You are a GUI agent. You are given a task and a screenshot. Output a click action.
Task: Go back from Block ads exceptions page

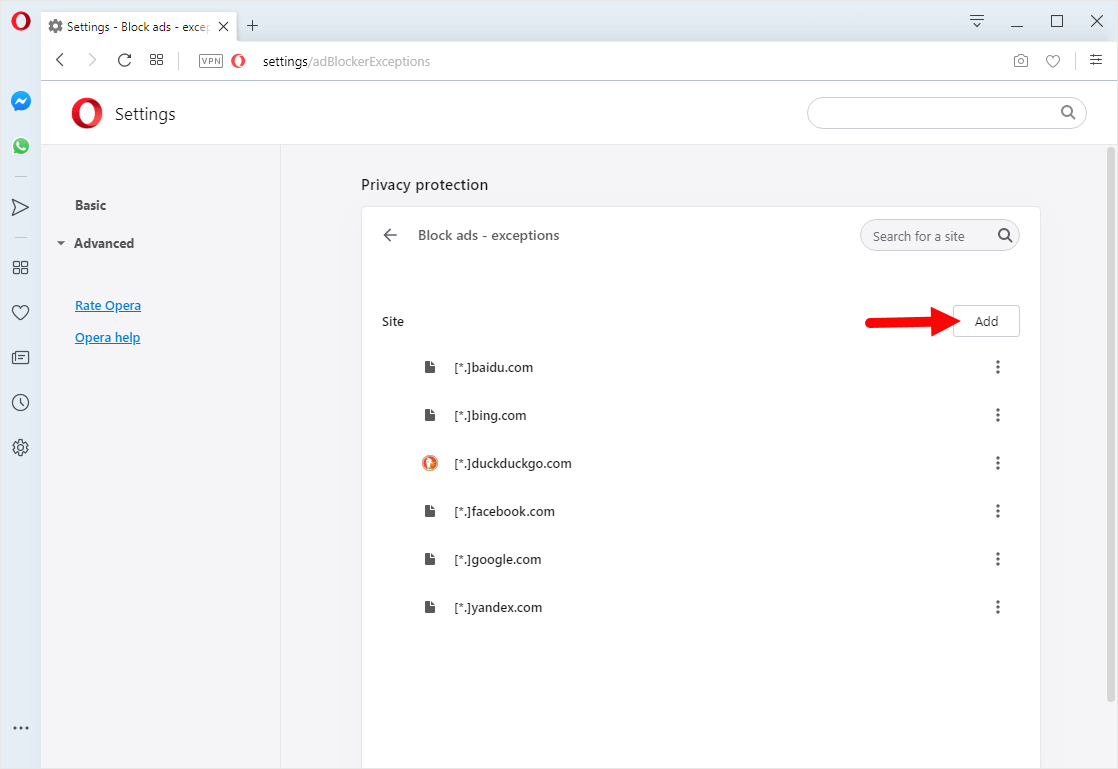[390, 235]
